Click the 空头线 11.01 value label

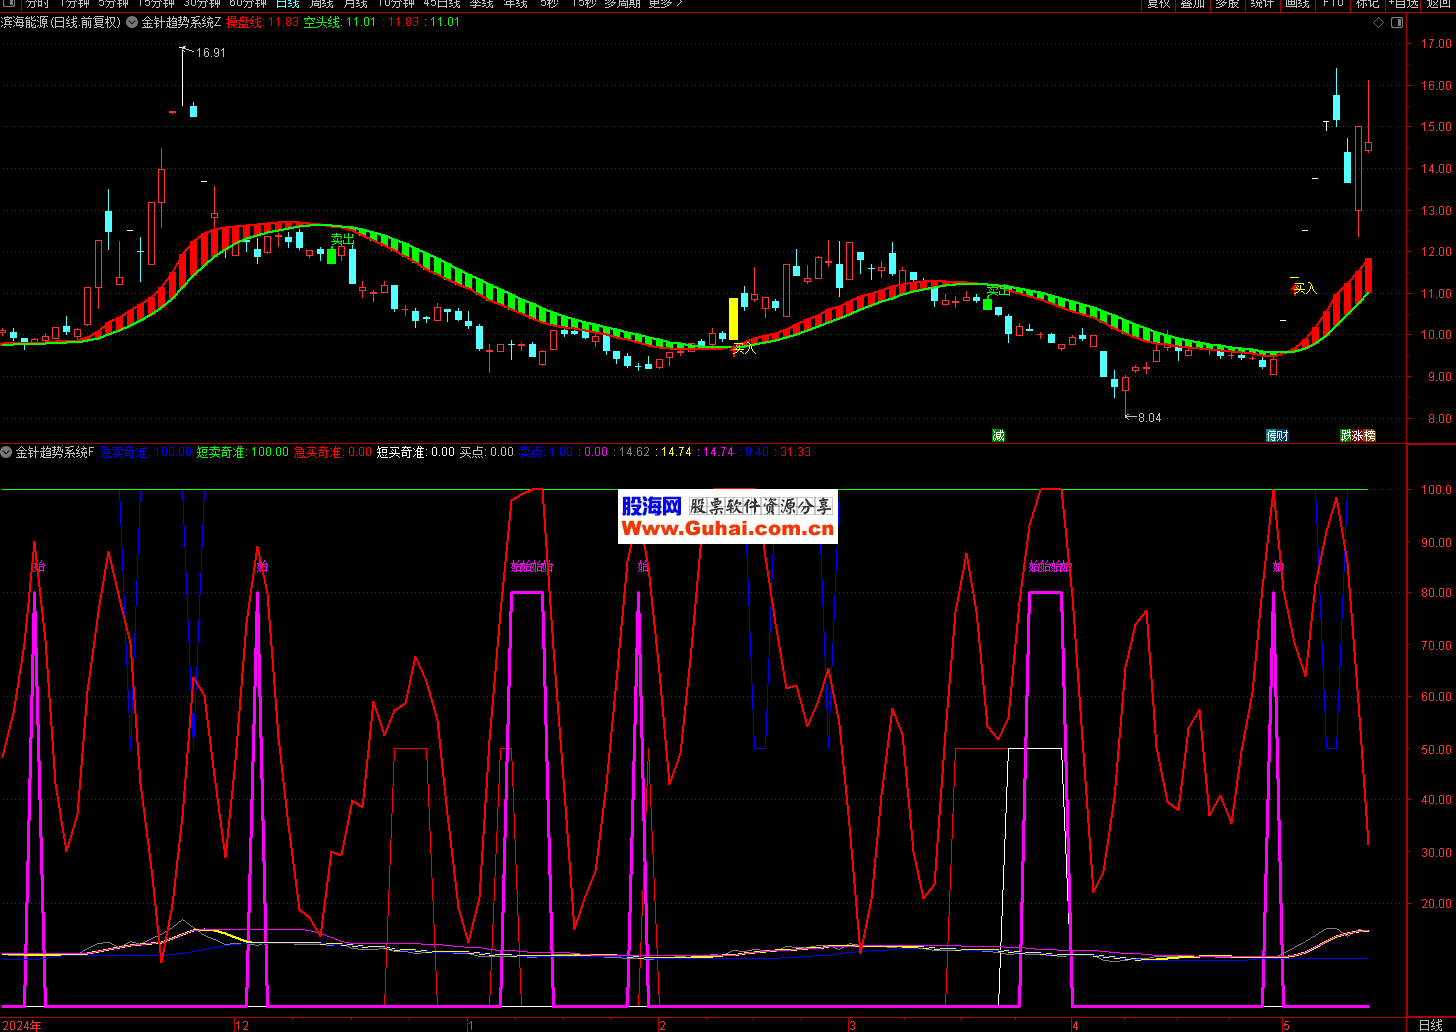(x=340, y=22)
